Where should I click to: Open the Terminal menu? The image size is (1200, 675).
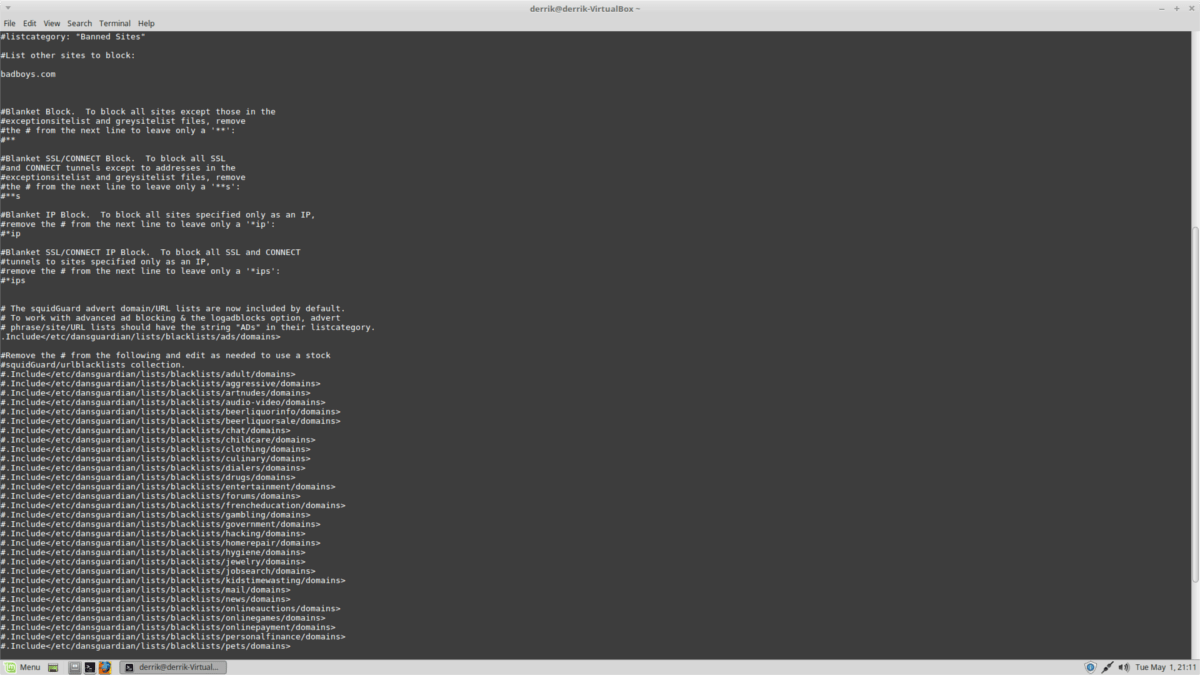click(x=115, y=23)
